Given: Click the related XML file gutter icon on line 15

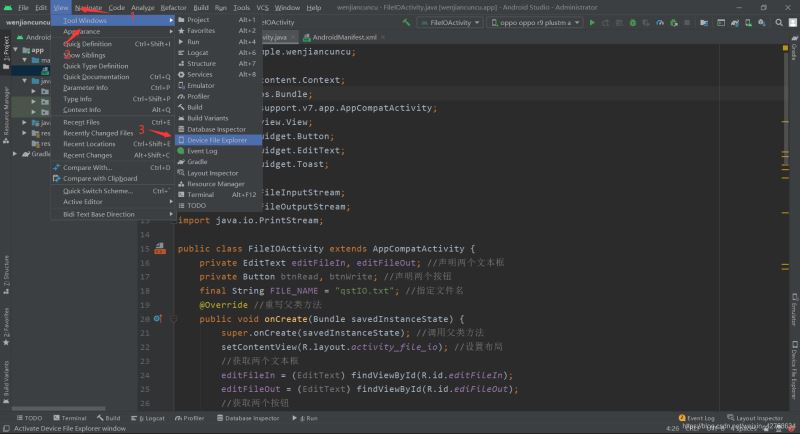Looking at the screenshot, I should point(160,249).
